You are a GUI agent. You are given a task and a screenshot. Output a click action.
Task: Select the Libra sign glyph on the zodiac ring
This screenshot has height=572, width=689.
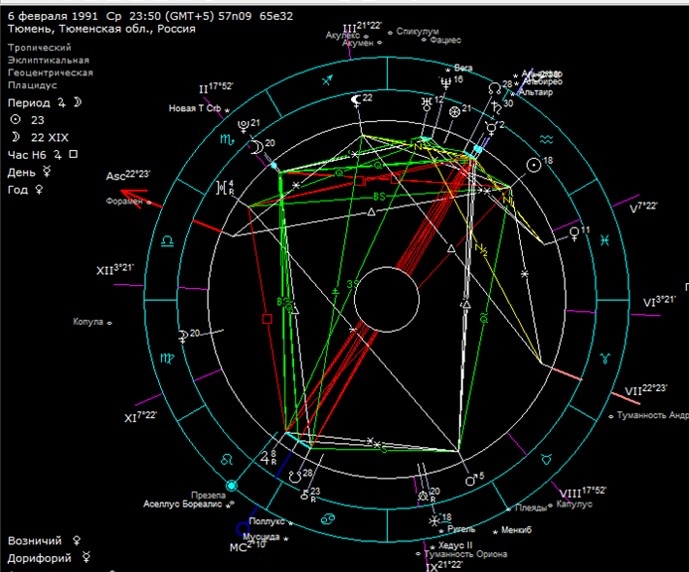point(168,241)
